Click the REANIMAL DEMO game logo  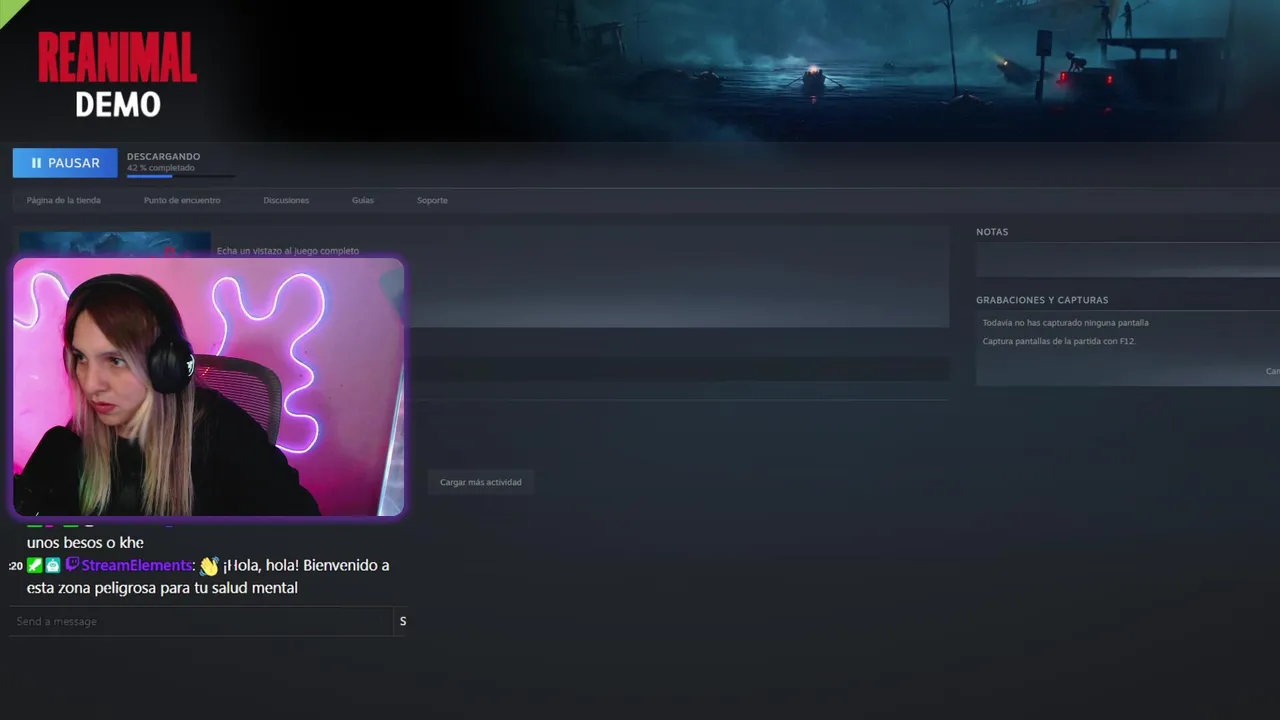pyautogui.click(x=118, y=73)
